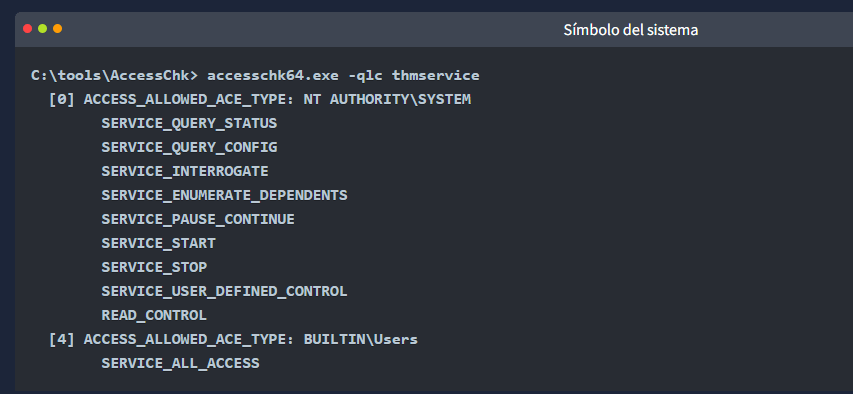Click the SERVICE_INTERROGATE line
Viewport: 853px width, 394px height.
pos(184,171)
